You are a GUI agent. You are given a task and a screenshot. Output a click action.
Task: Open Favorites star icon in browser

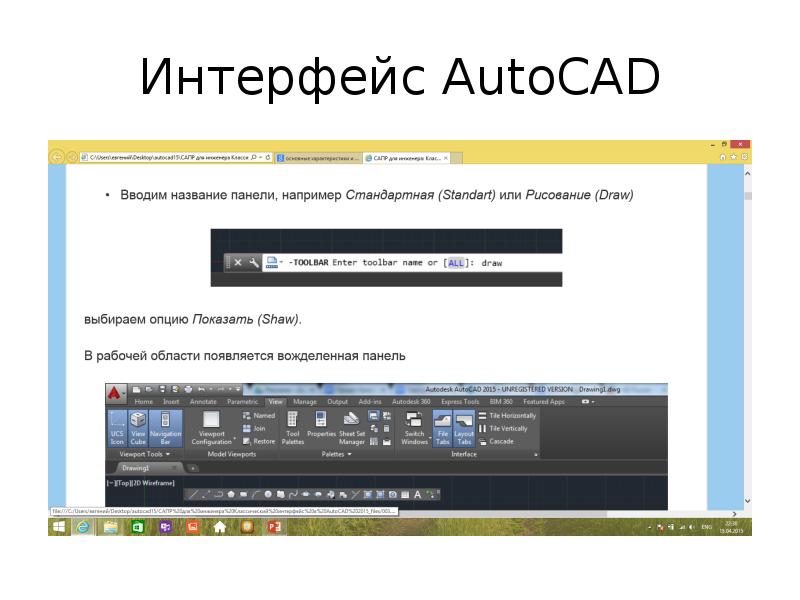pyautogui.click(x=734, y=157)
